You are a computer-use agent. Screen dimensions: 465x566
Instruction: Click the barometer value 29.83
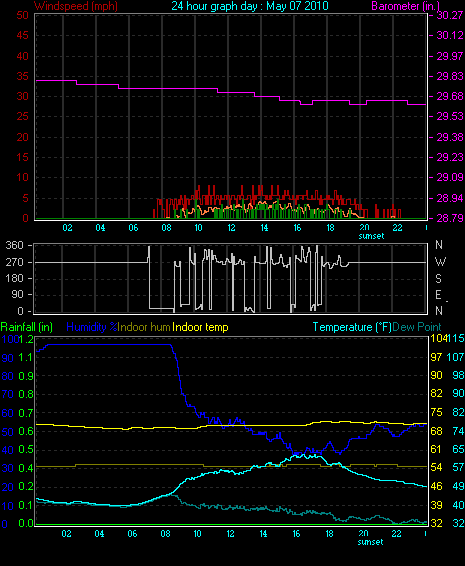point(450,76)
